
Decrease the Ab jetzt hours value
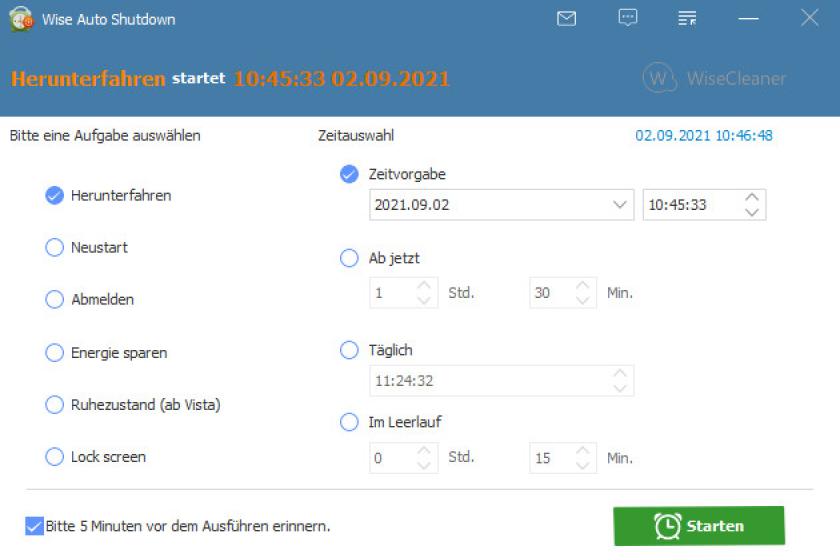pyautogui.click(x=424, y=301)
